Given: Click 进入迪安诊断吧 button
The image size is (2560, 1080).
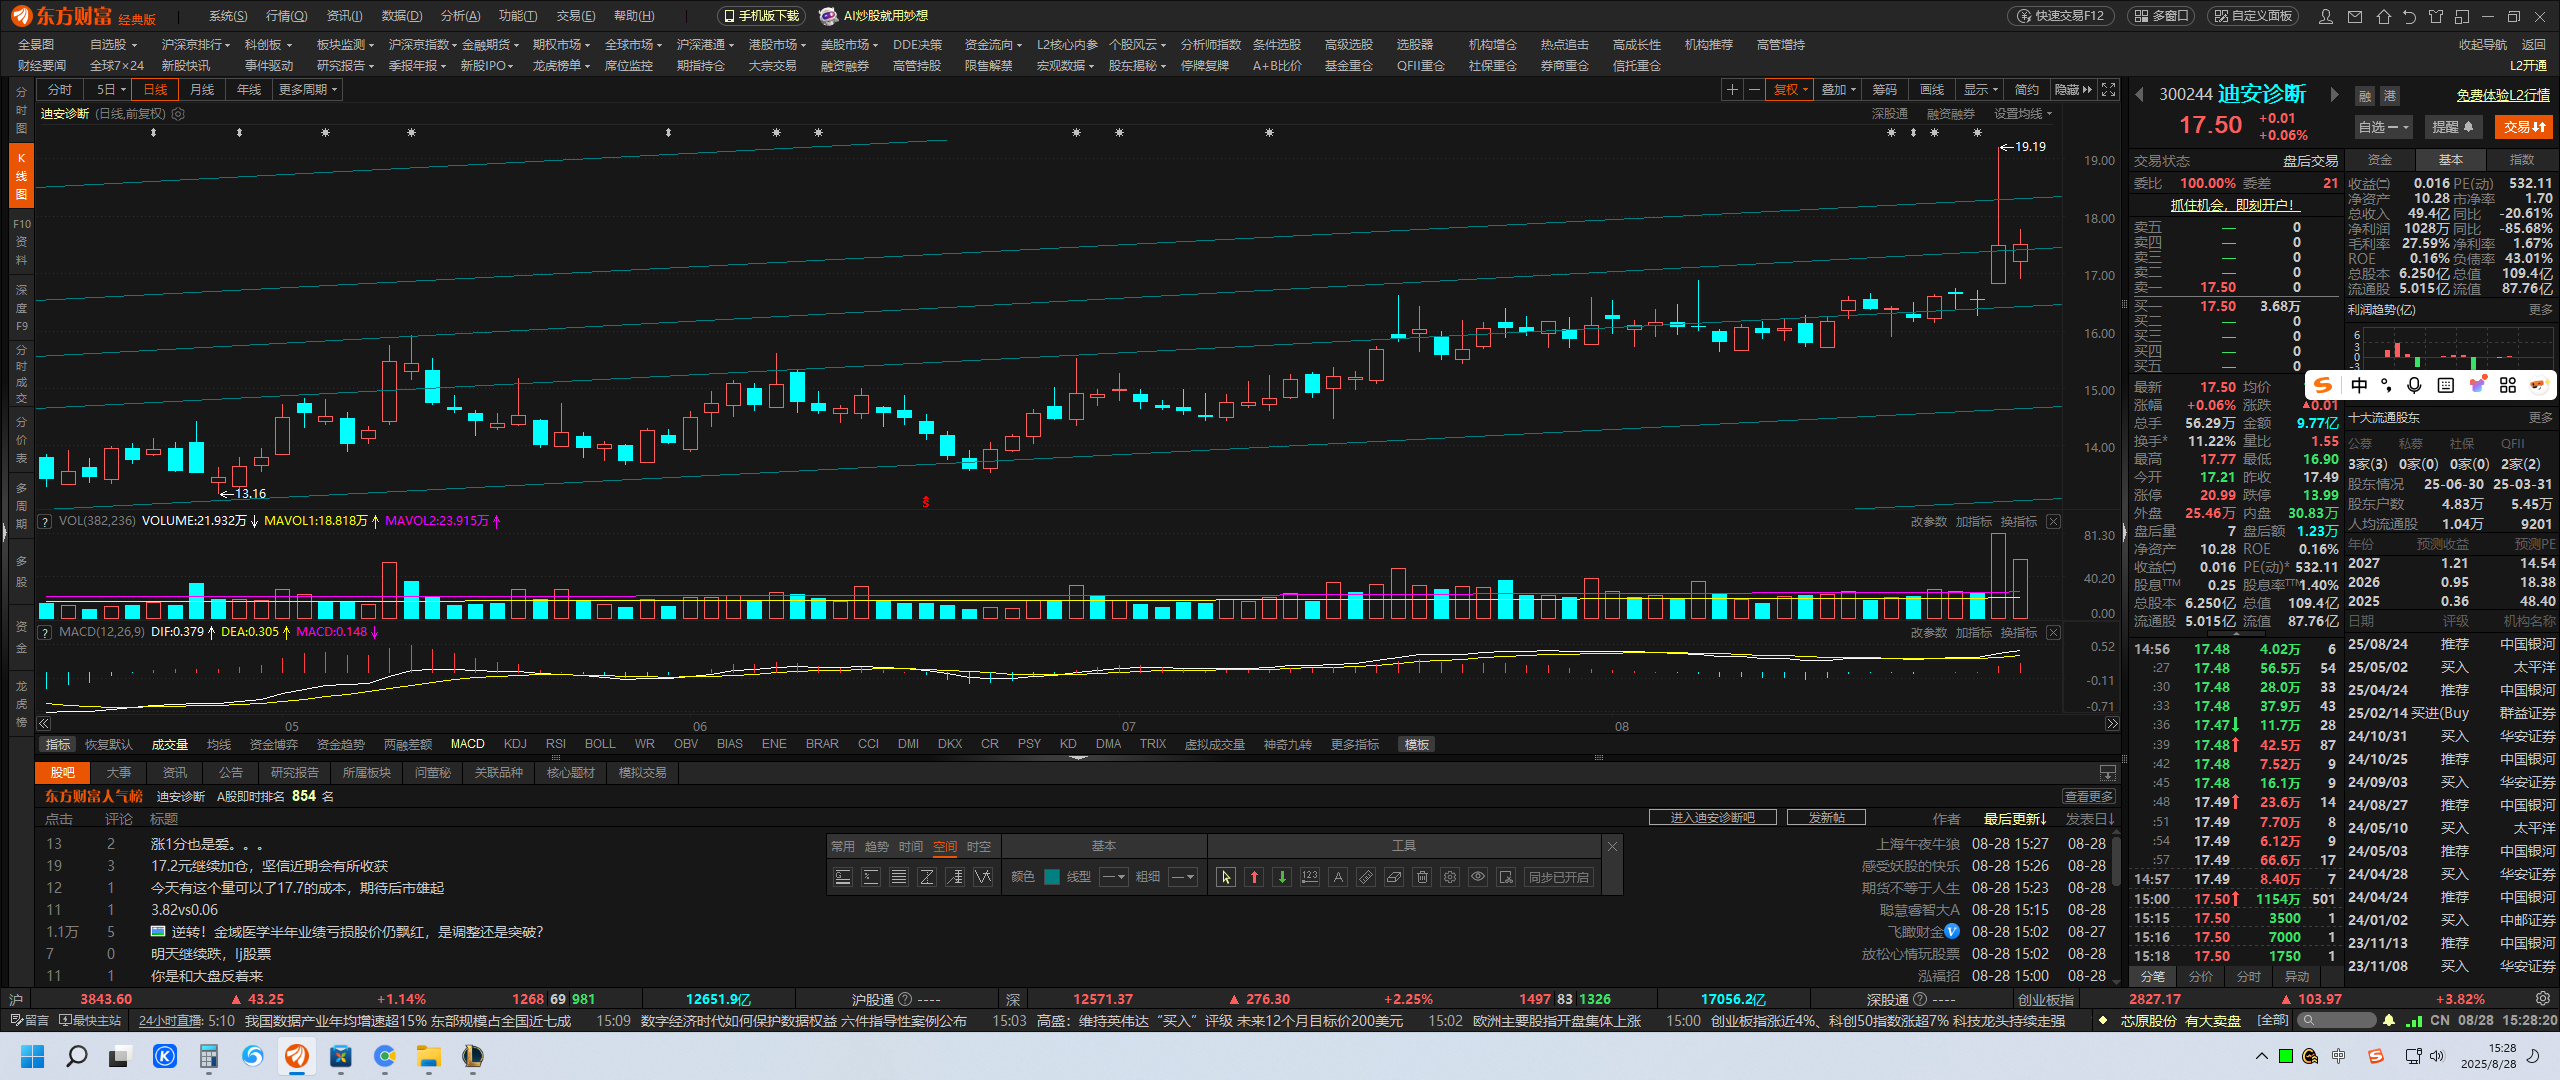Looking at the screenshot, I should [1713, 818].
